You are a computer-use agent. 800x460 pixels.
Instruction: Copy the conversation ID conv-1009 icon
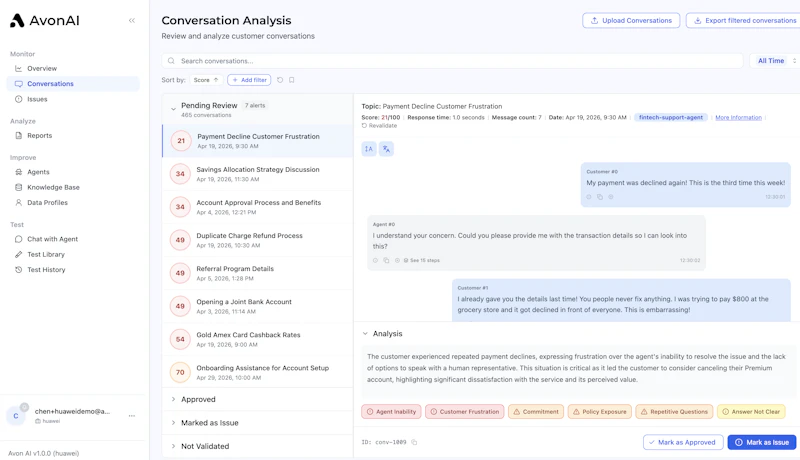[414, 442]
